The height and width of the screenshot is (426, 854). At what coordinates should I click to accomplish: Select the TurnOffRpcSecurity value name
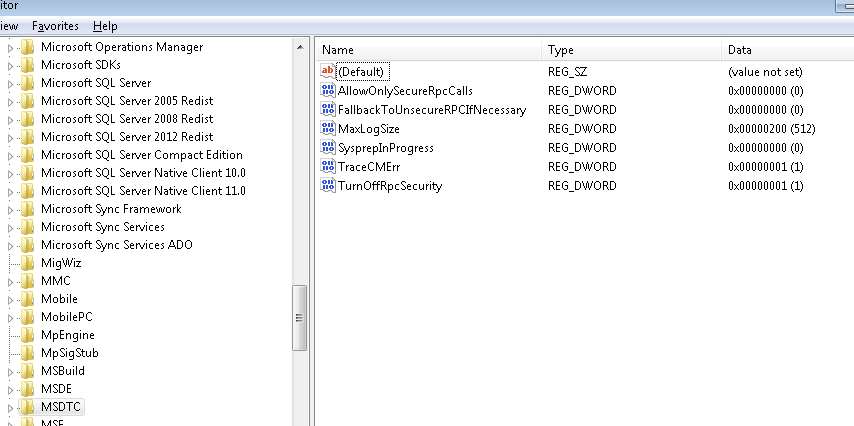click(x=390, y=185)
